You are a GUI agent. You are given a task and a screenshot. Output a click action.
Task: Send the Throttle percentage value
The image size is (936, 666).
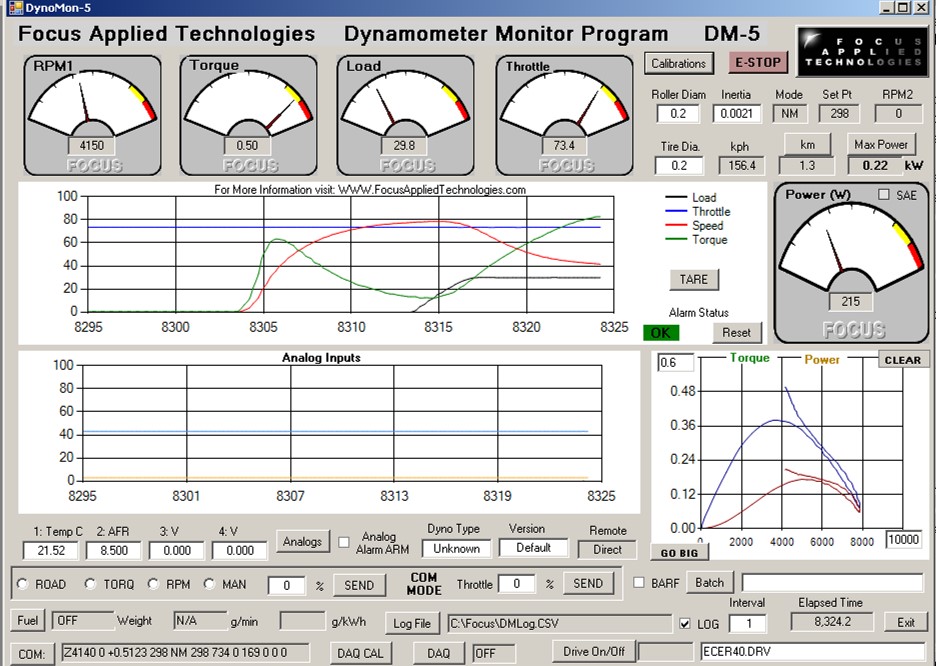(588, 584)
